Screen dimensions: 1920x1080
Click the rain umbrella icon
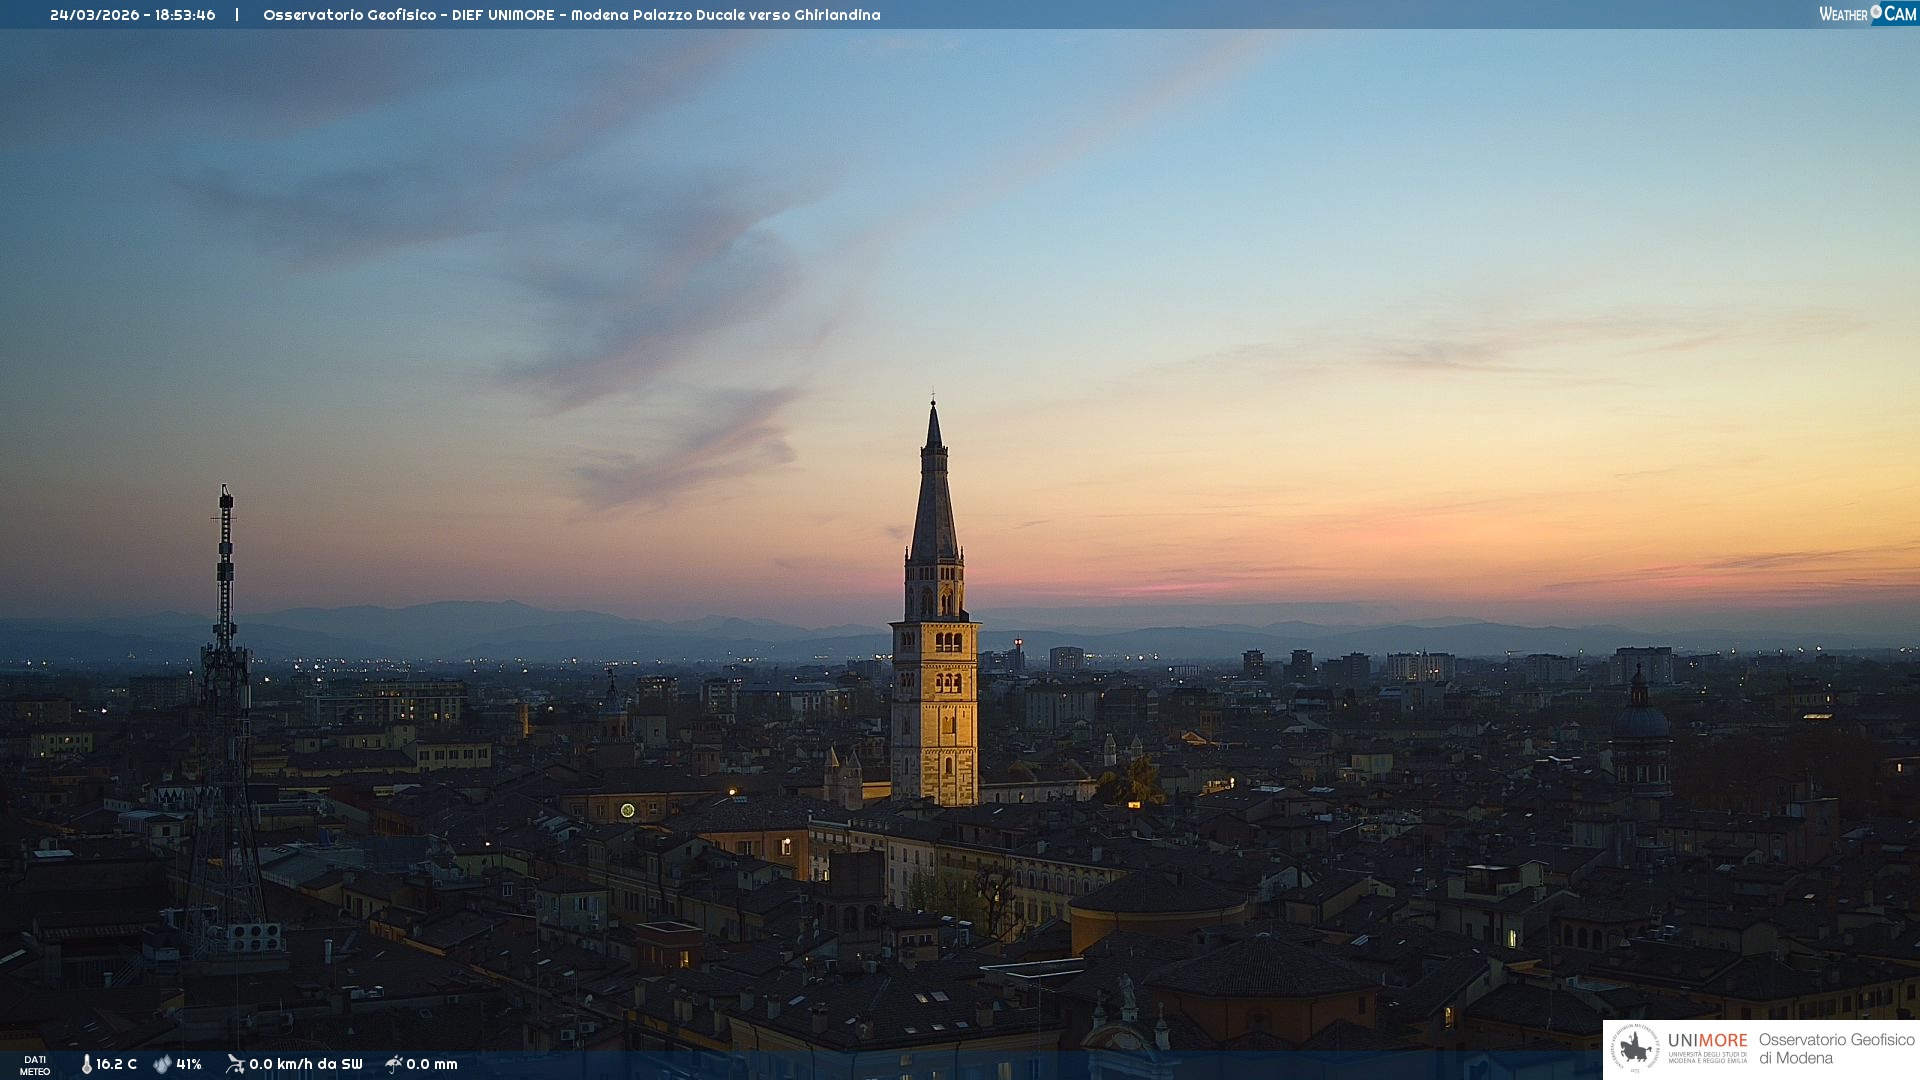click(394, 1064)
